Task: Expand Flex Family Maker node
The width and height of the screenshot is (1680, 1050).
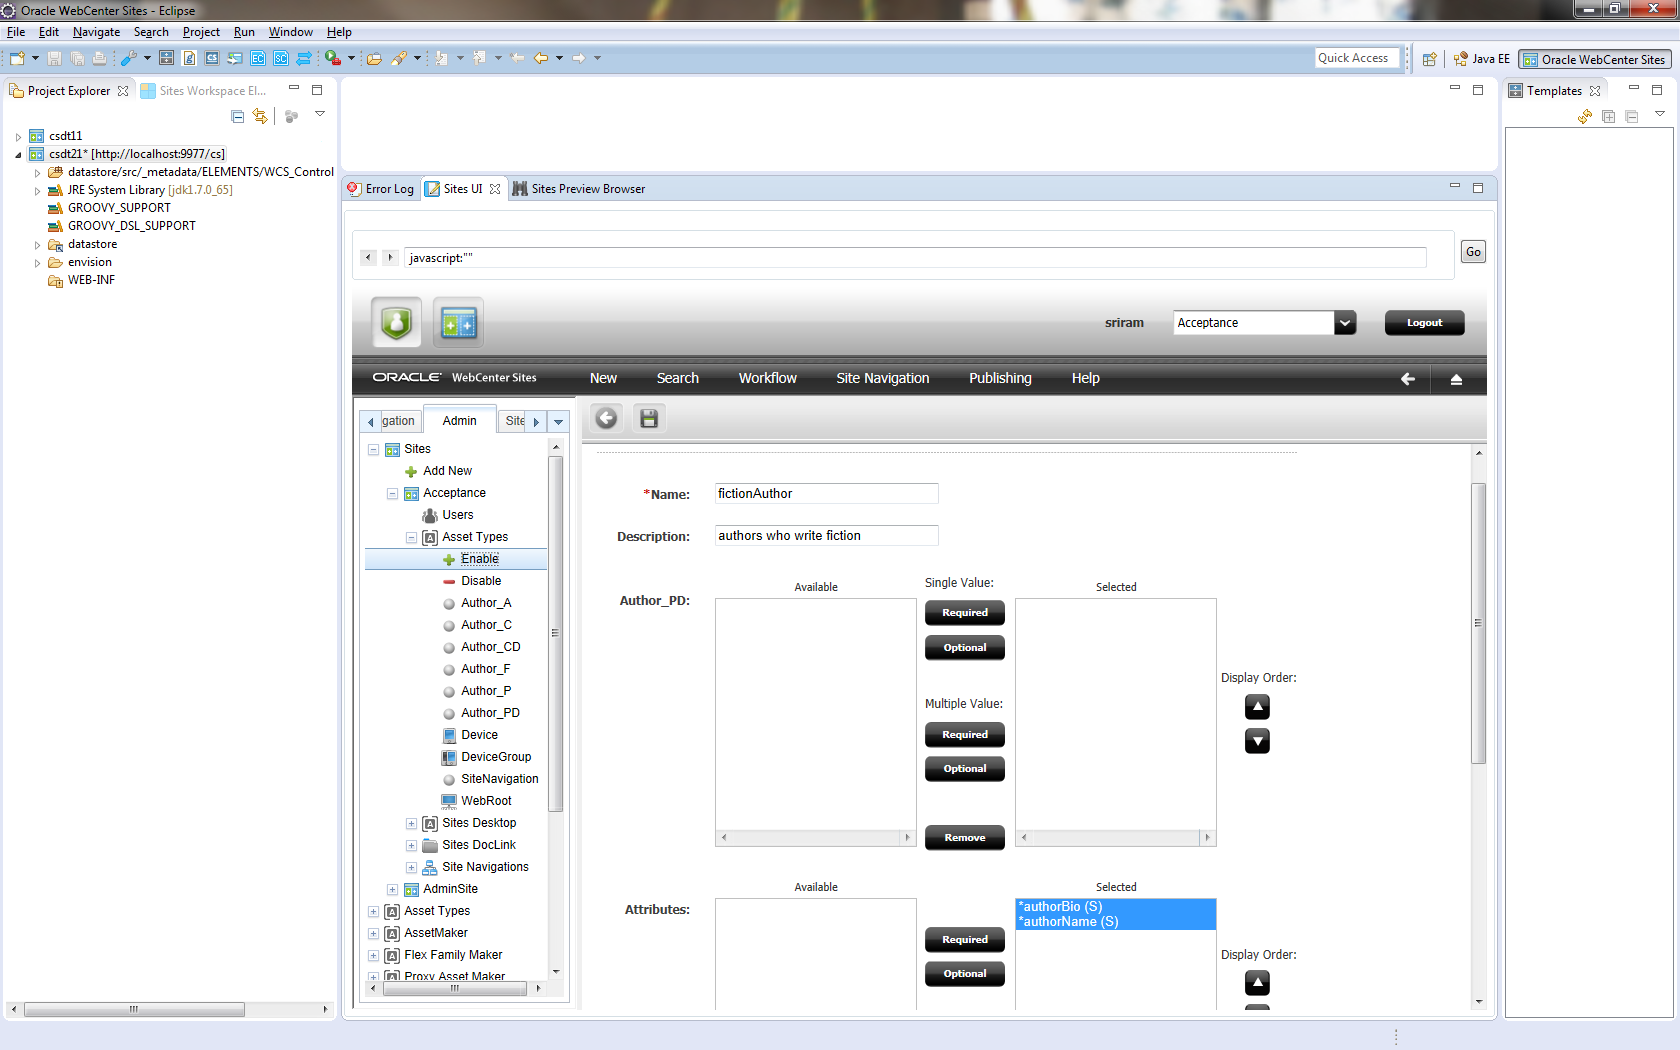Action: (373, 956)
